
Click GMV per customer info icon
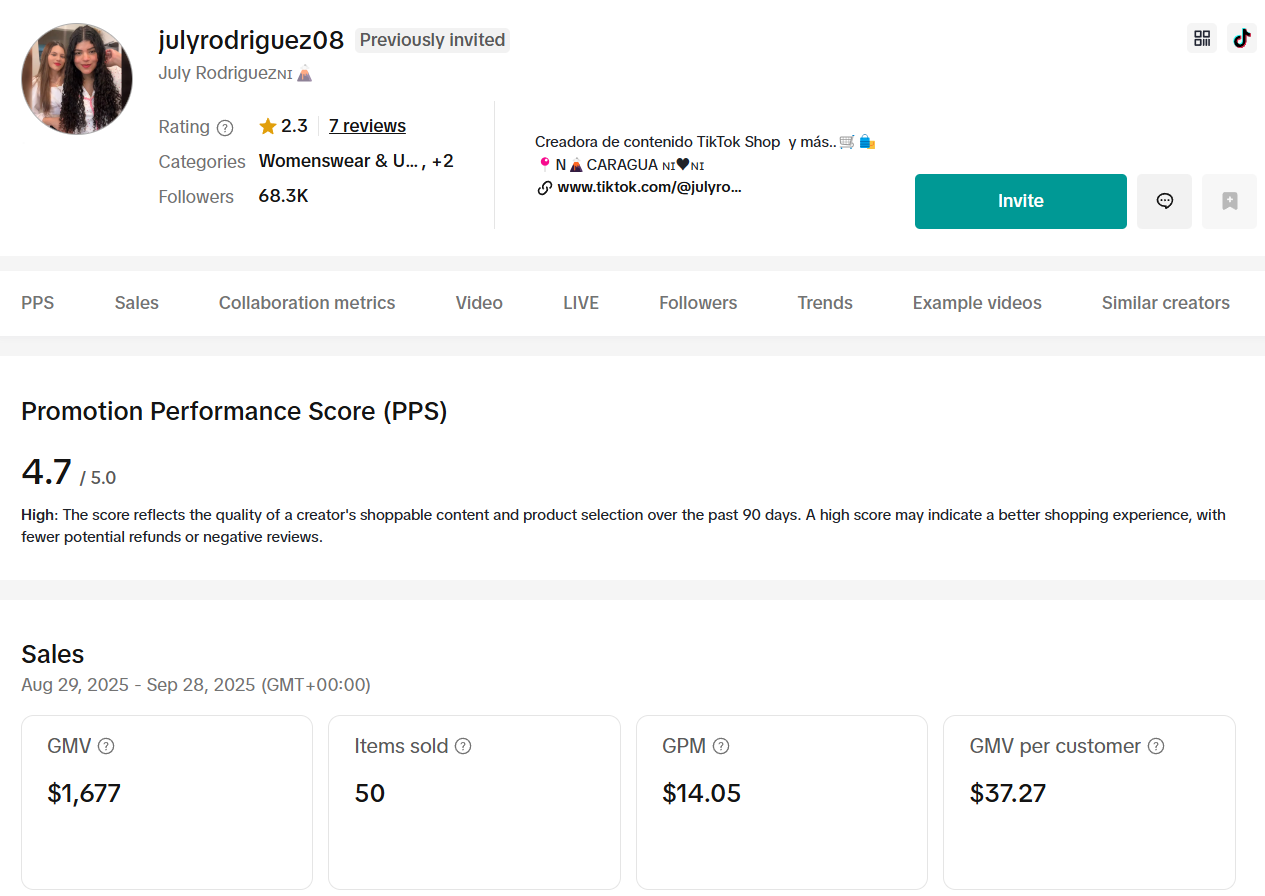tap(1156, 746)
